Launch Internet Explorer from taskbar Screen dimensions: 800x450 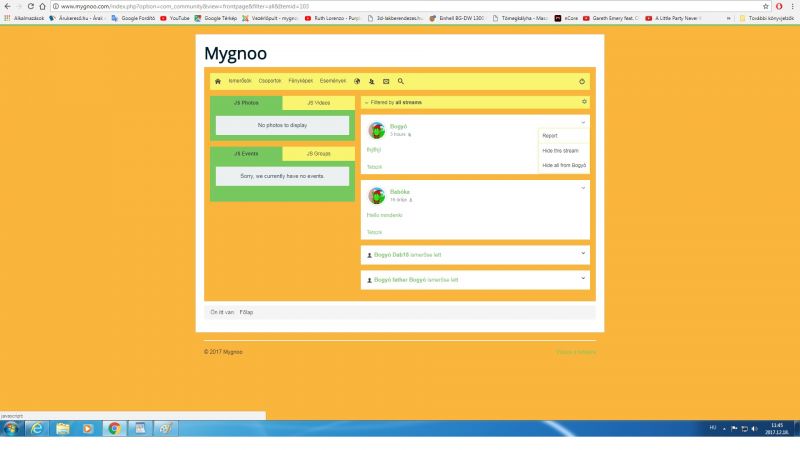[37, 429]
